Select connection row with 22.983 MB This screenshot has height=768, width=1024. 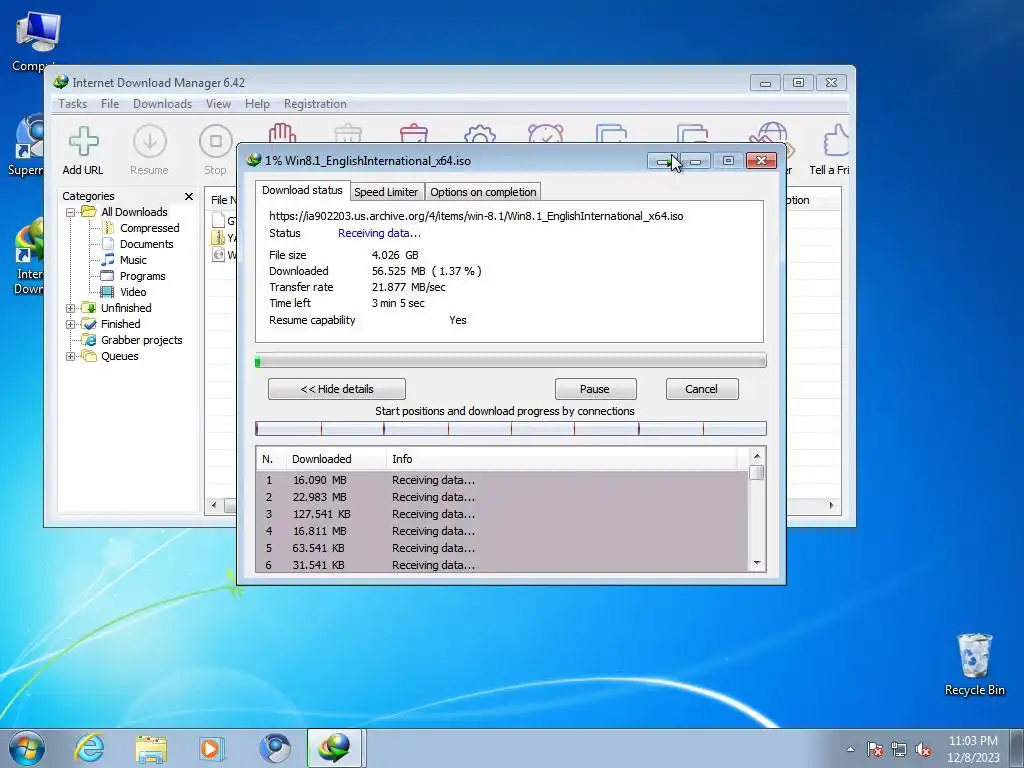click(502, 497)
